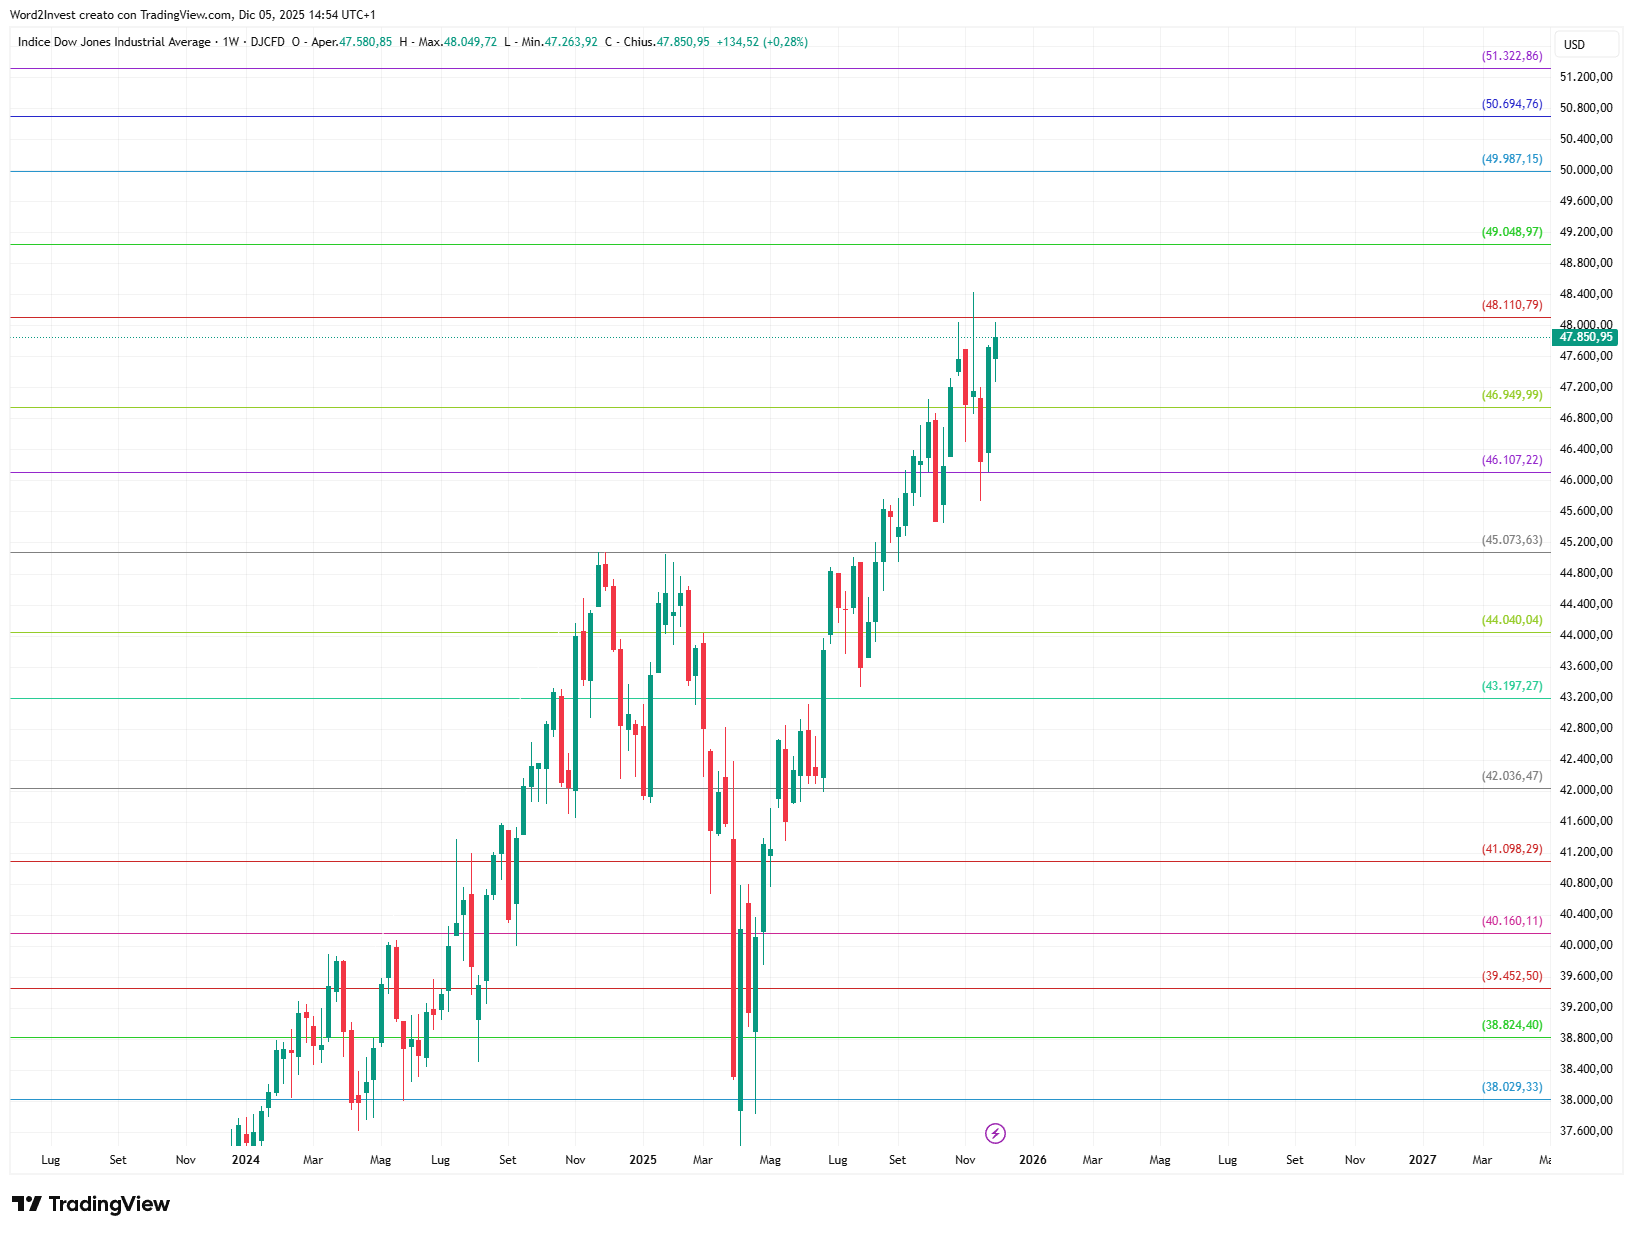
Task: Click the 44.000,00 price scale value
Action: point(1586,635)
